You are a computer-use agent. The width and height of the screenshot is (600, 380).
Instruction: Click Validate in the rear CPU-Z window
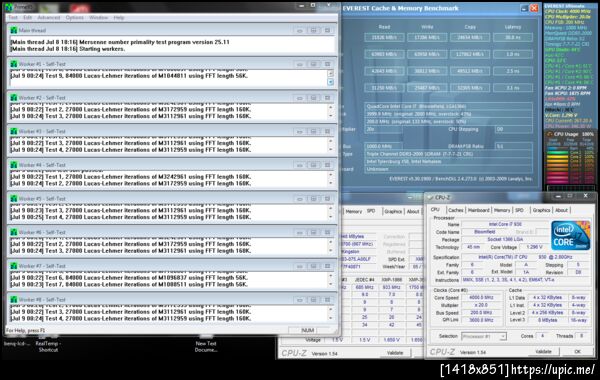point(395,352)
